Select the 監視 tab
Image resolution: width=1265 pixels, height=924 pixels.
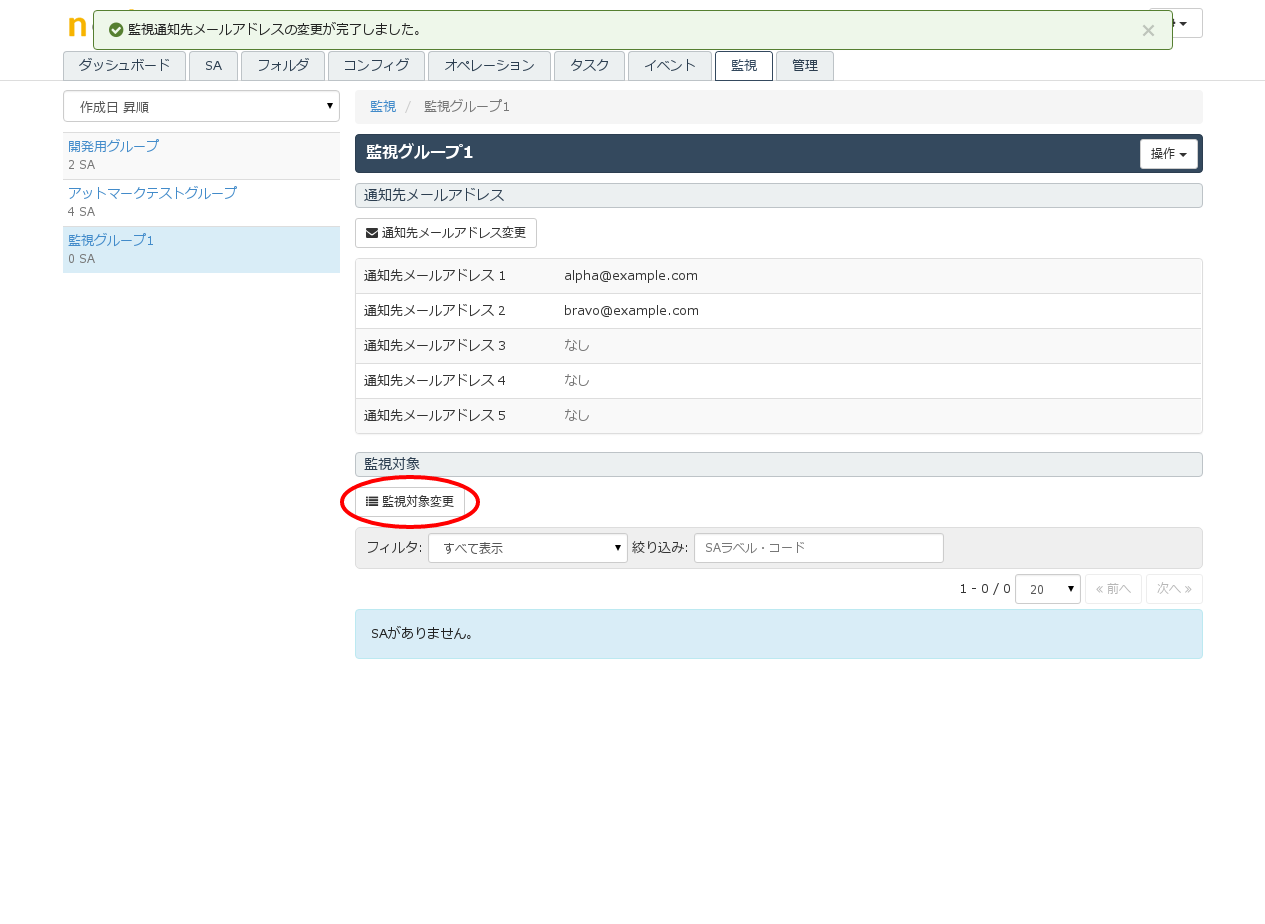click(x=744, y=66)
